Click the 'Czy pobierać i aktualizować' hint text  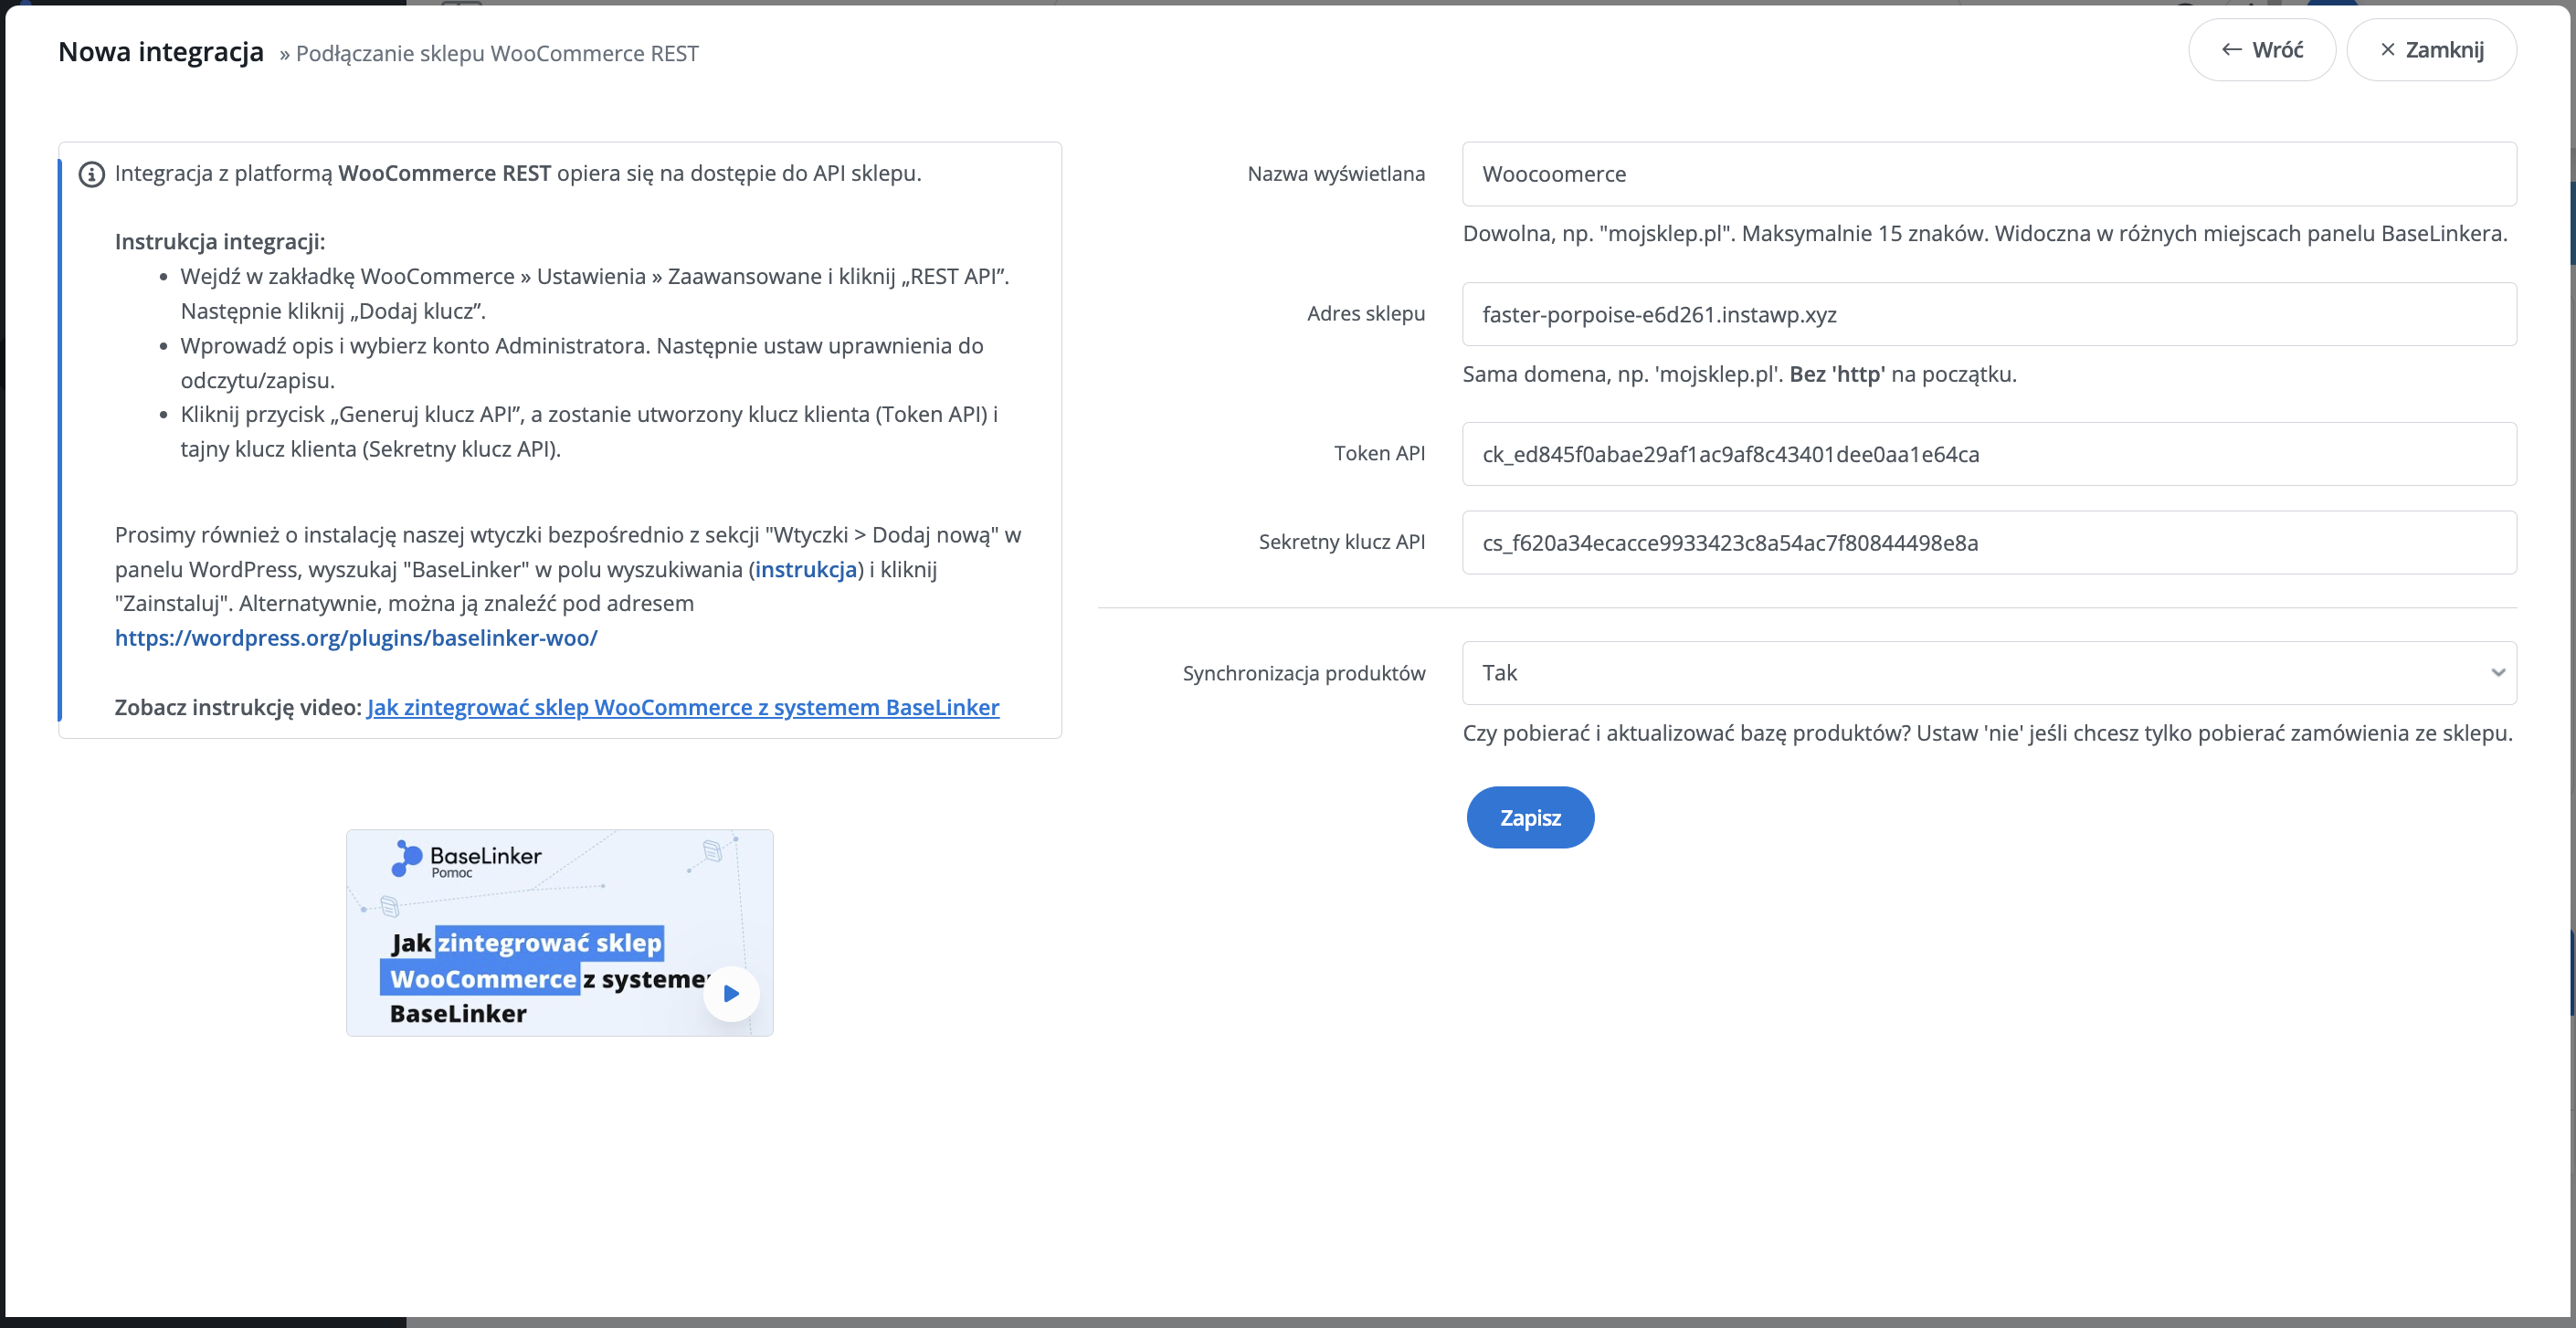pyautogui.click(x=1987, y=733)
